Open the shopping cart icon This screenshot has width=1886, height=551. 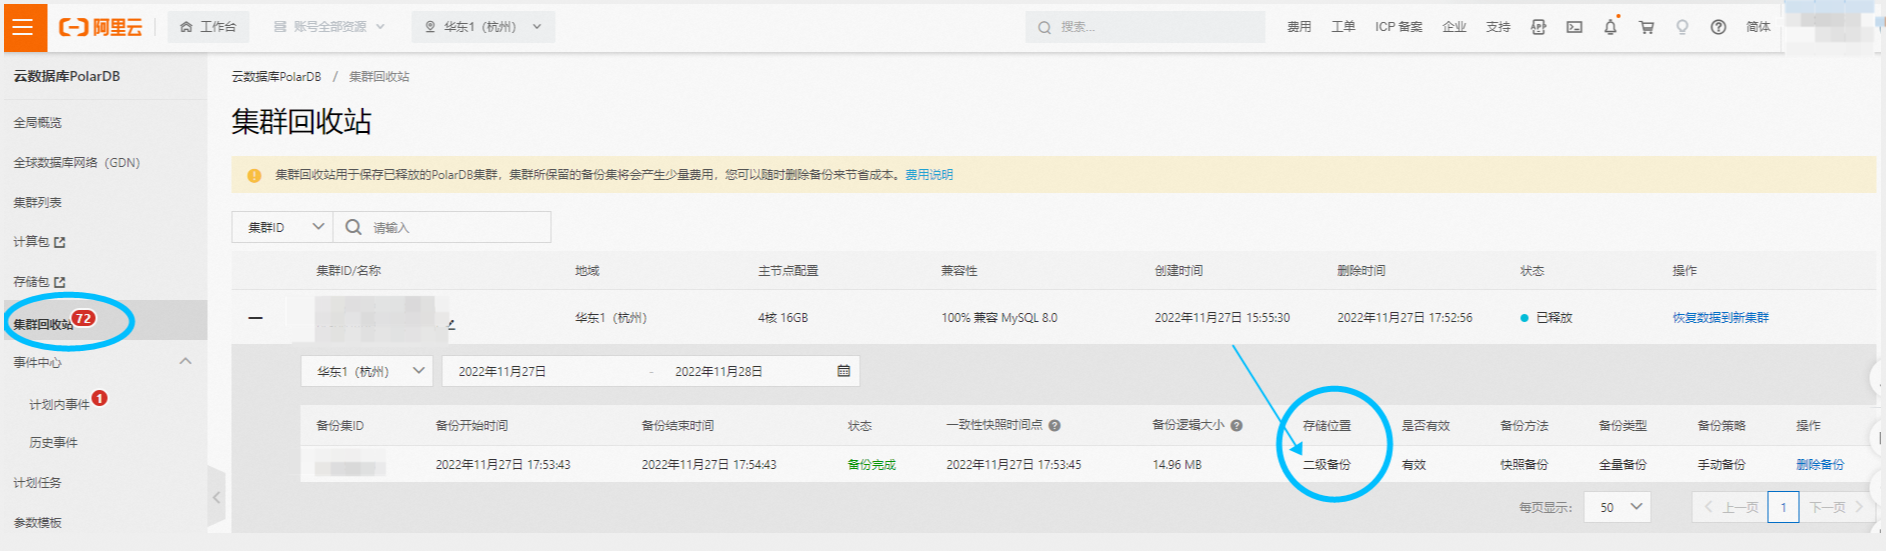click(x=1646, y=27)
